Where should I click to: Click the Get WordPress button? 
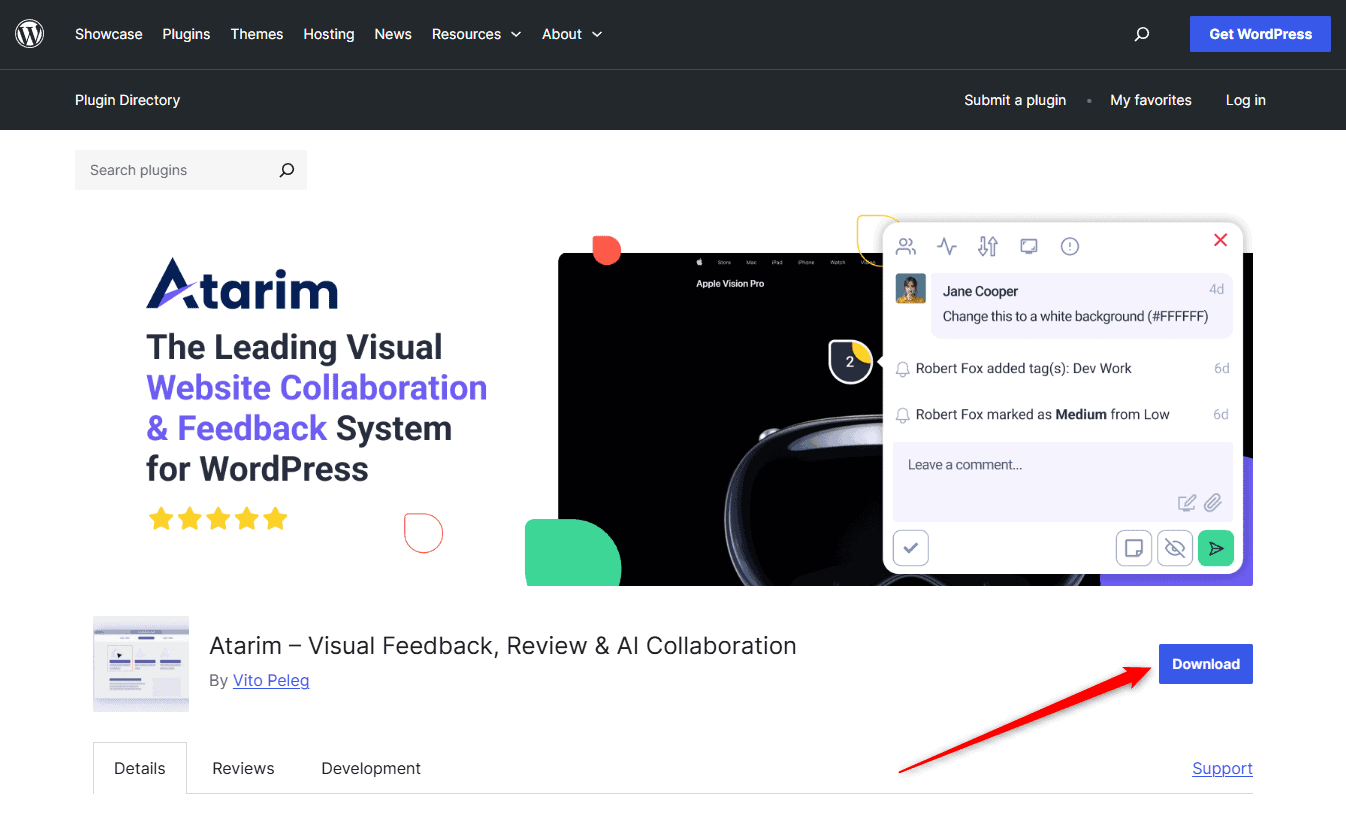pyautogui.click(x=1260, y=34)
